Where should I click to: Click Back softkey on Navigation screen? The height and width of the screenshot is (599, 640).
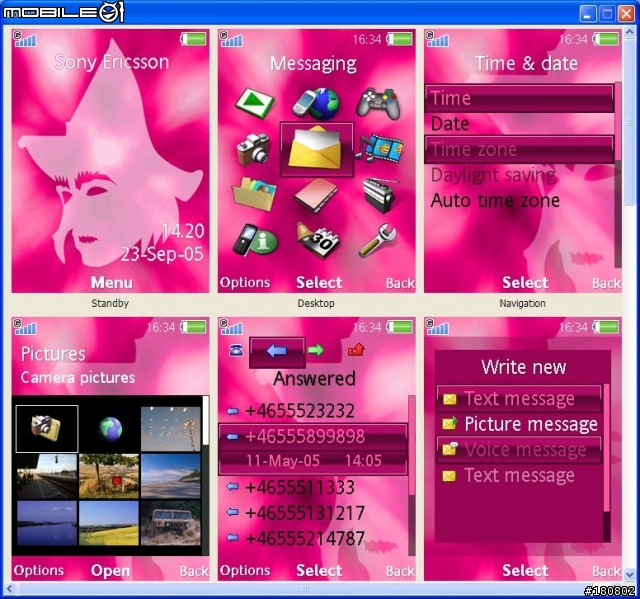[606, 283]
